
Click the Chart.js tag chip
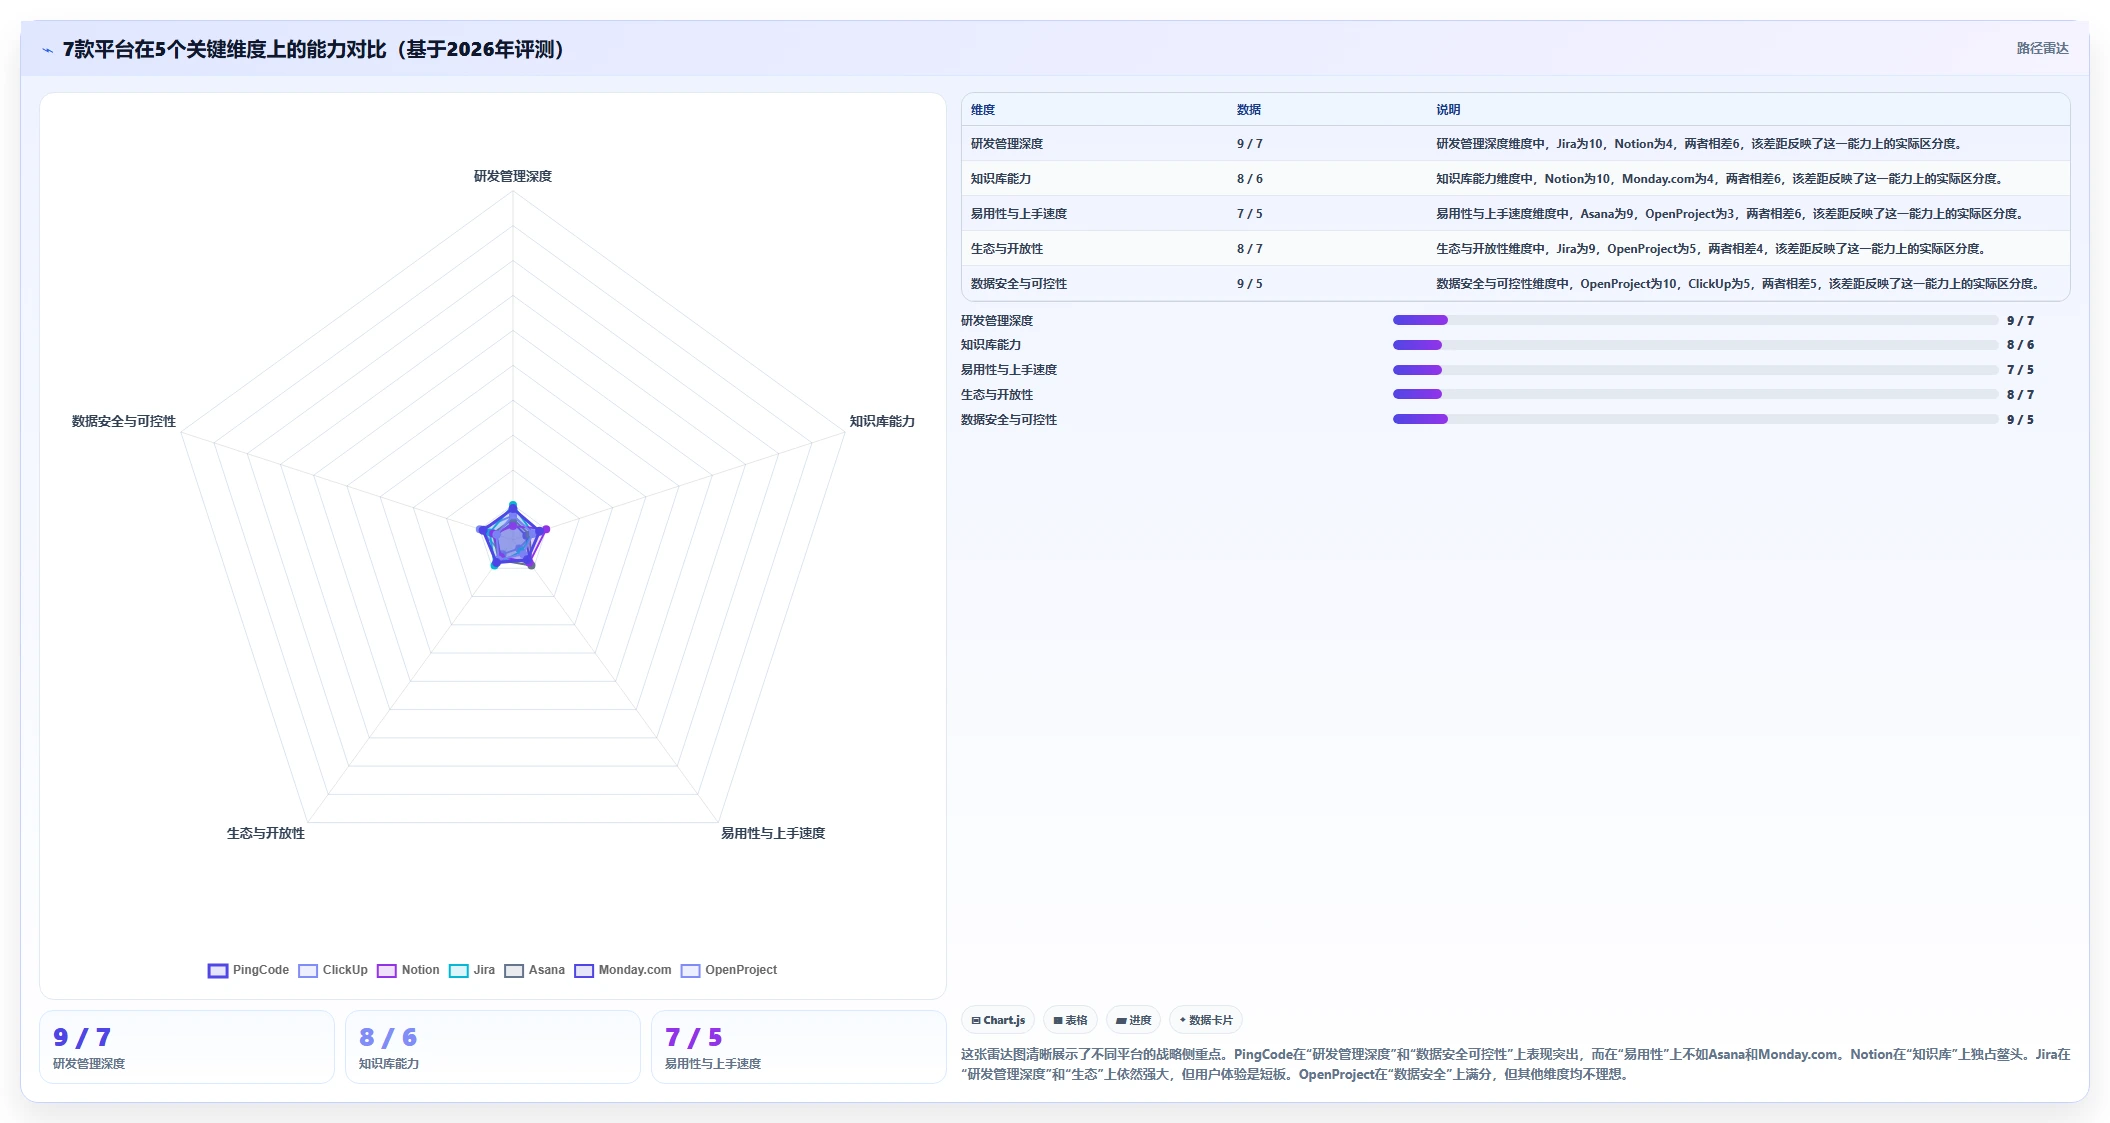point(998,1020)
